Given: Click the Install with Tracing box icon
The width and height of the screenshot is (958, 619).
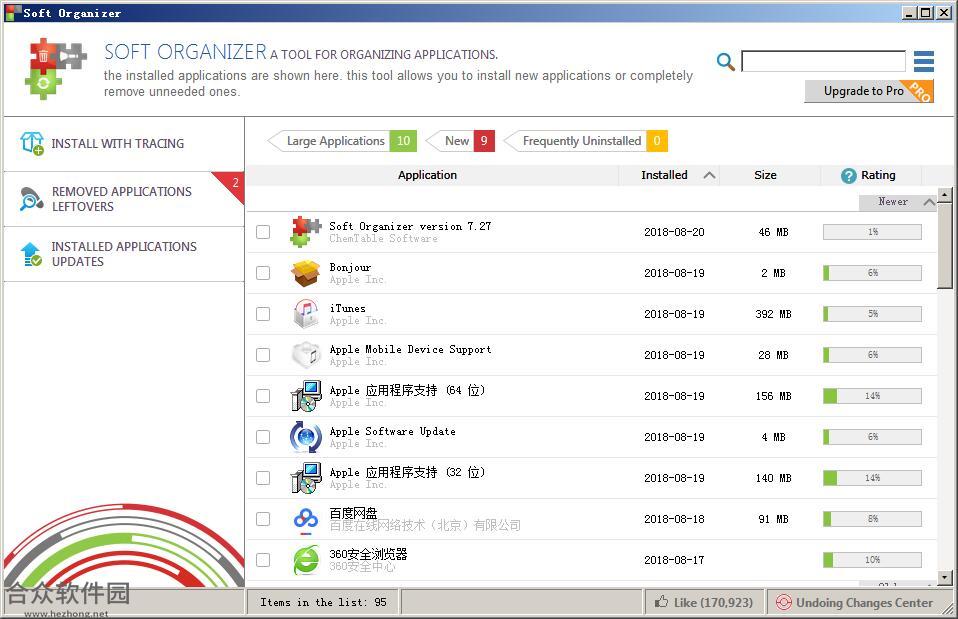Looking at the screenshot, I should point(32,144).
